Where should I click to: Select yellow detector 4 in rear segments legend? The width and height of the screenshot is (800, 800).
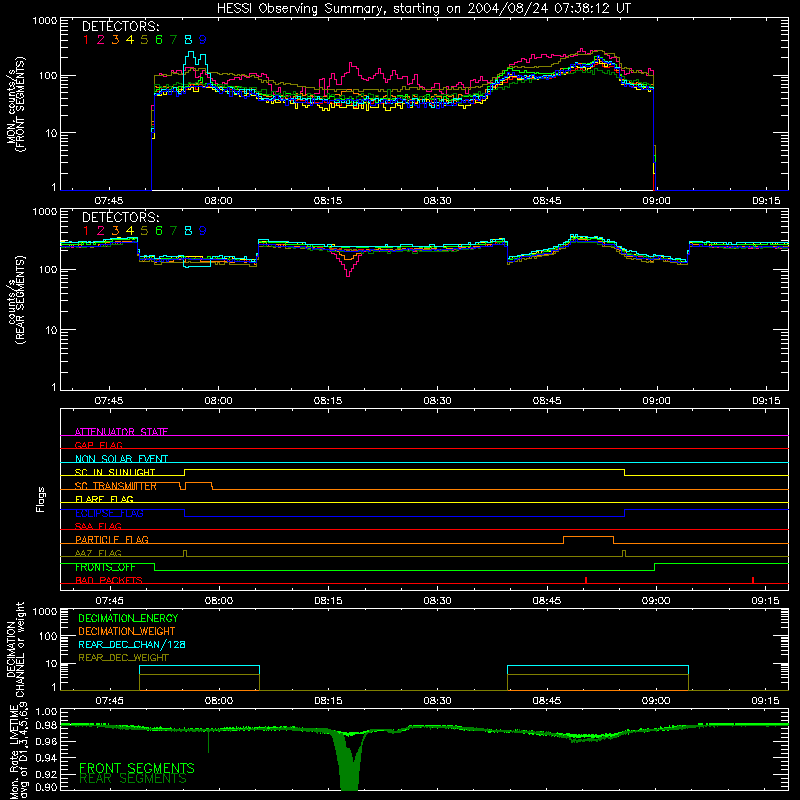130,231
